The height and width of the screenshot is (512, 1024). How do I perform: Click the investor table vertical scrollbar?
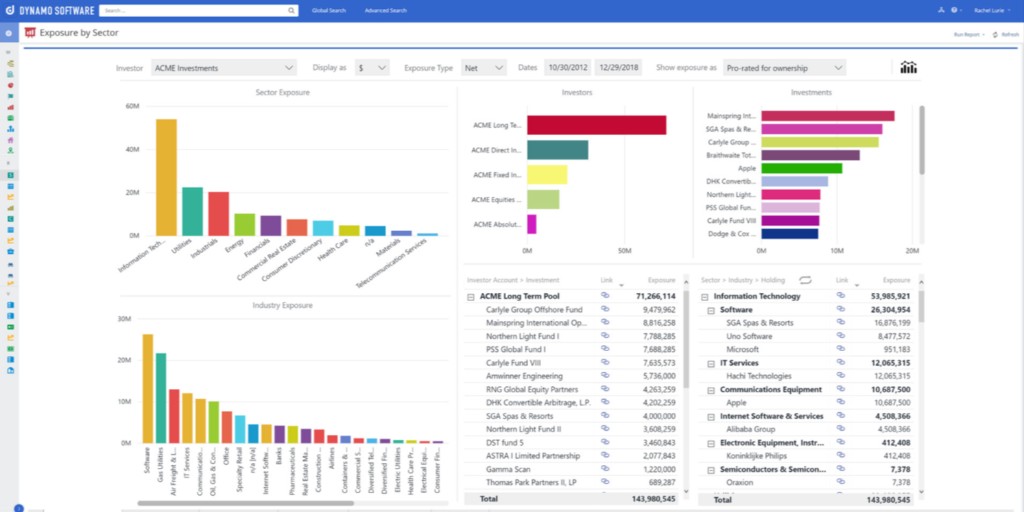pyautogui.click(x=686, y=340)
